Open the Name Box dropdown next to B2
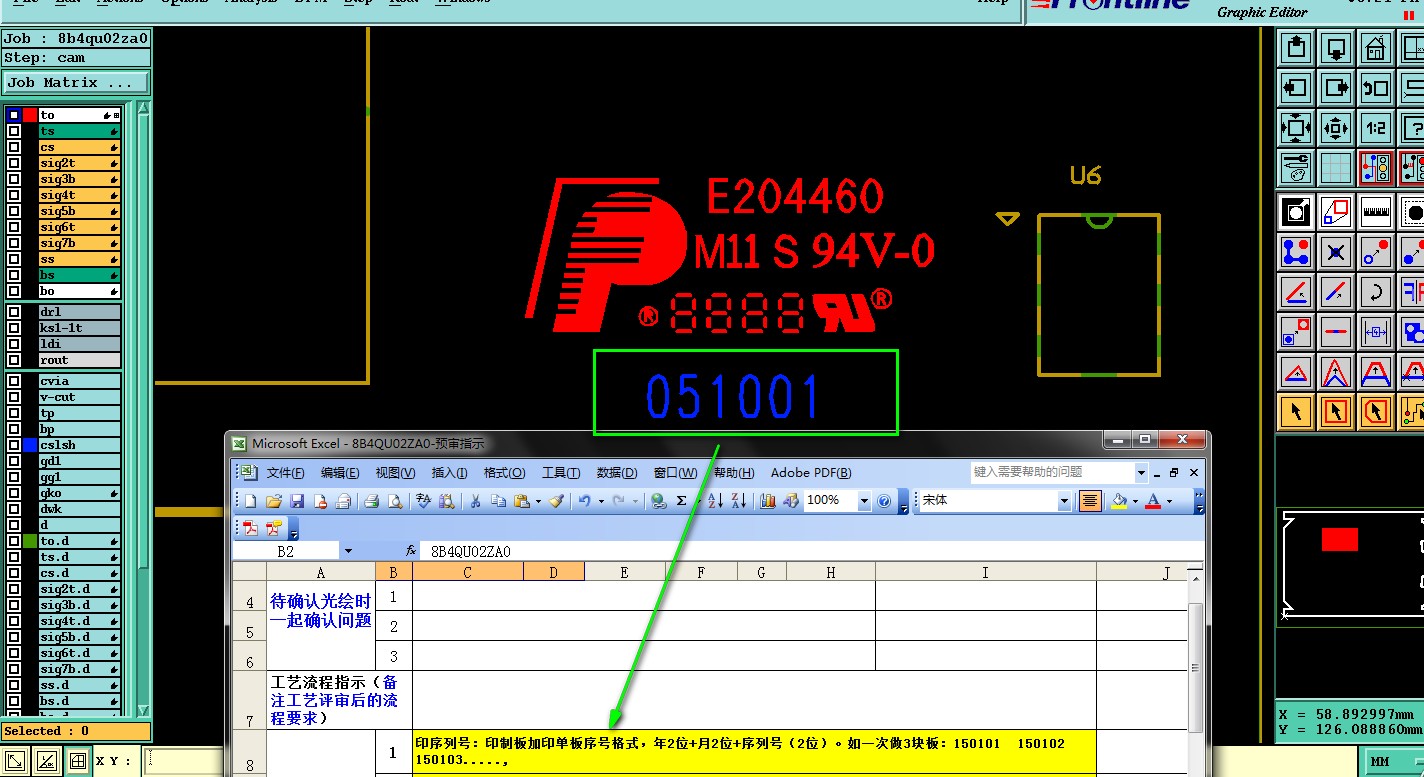 (348, 551)
